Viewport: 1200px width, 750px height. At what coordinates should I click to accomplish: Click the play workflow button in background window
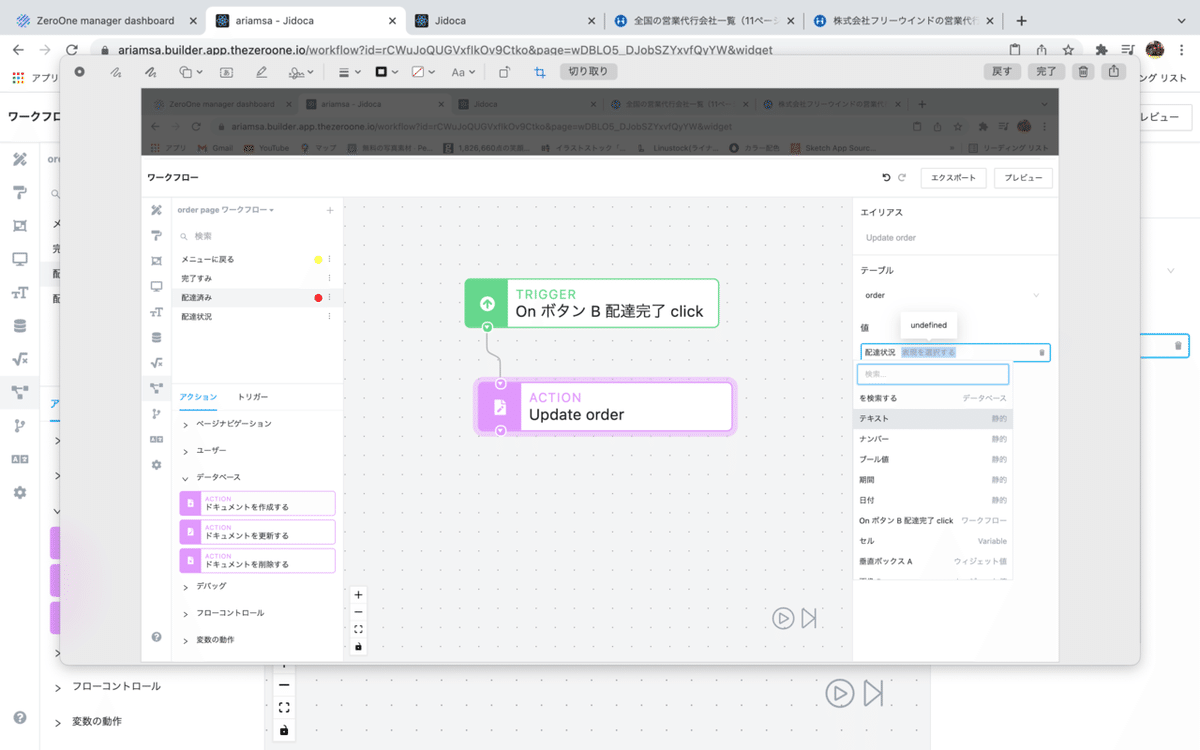839,692
